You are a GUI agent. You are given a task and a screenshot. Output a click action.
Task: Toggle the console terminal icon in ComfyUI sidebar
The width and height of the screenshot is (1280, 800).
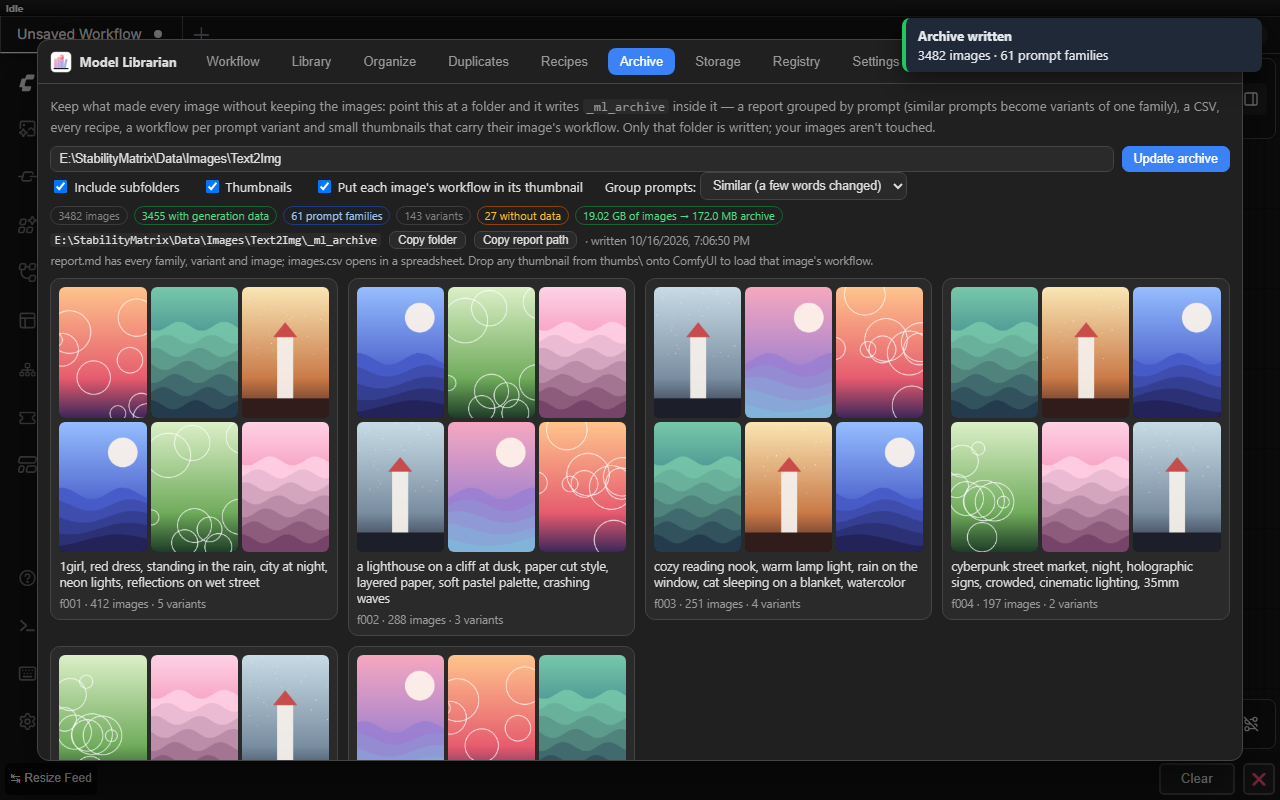[27, 625]
